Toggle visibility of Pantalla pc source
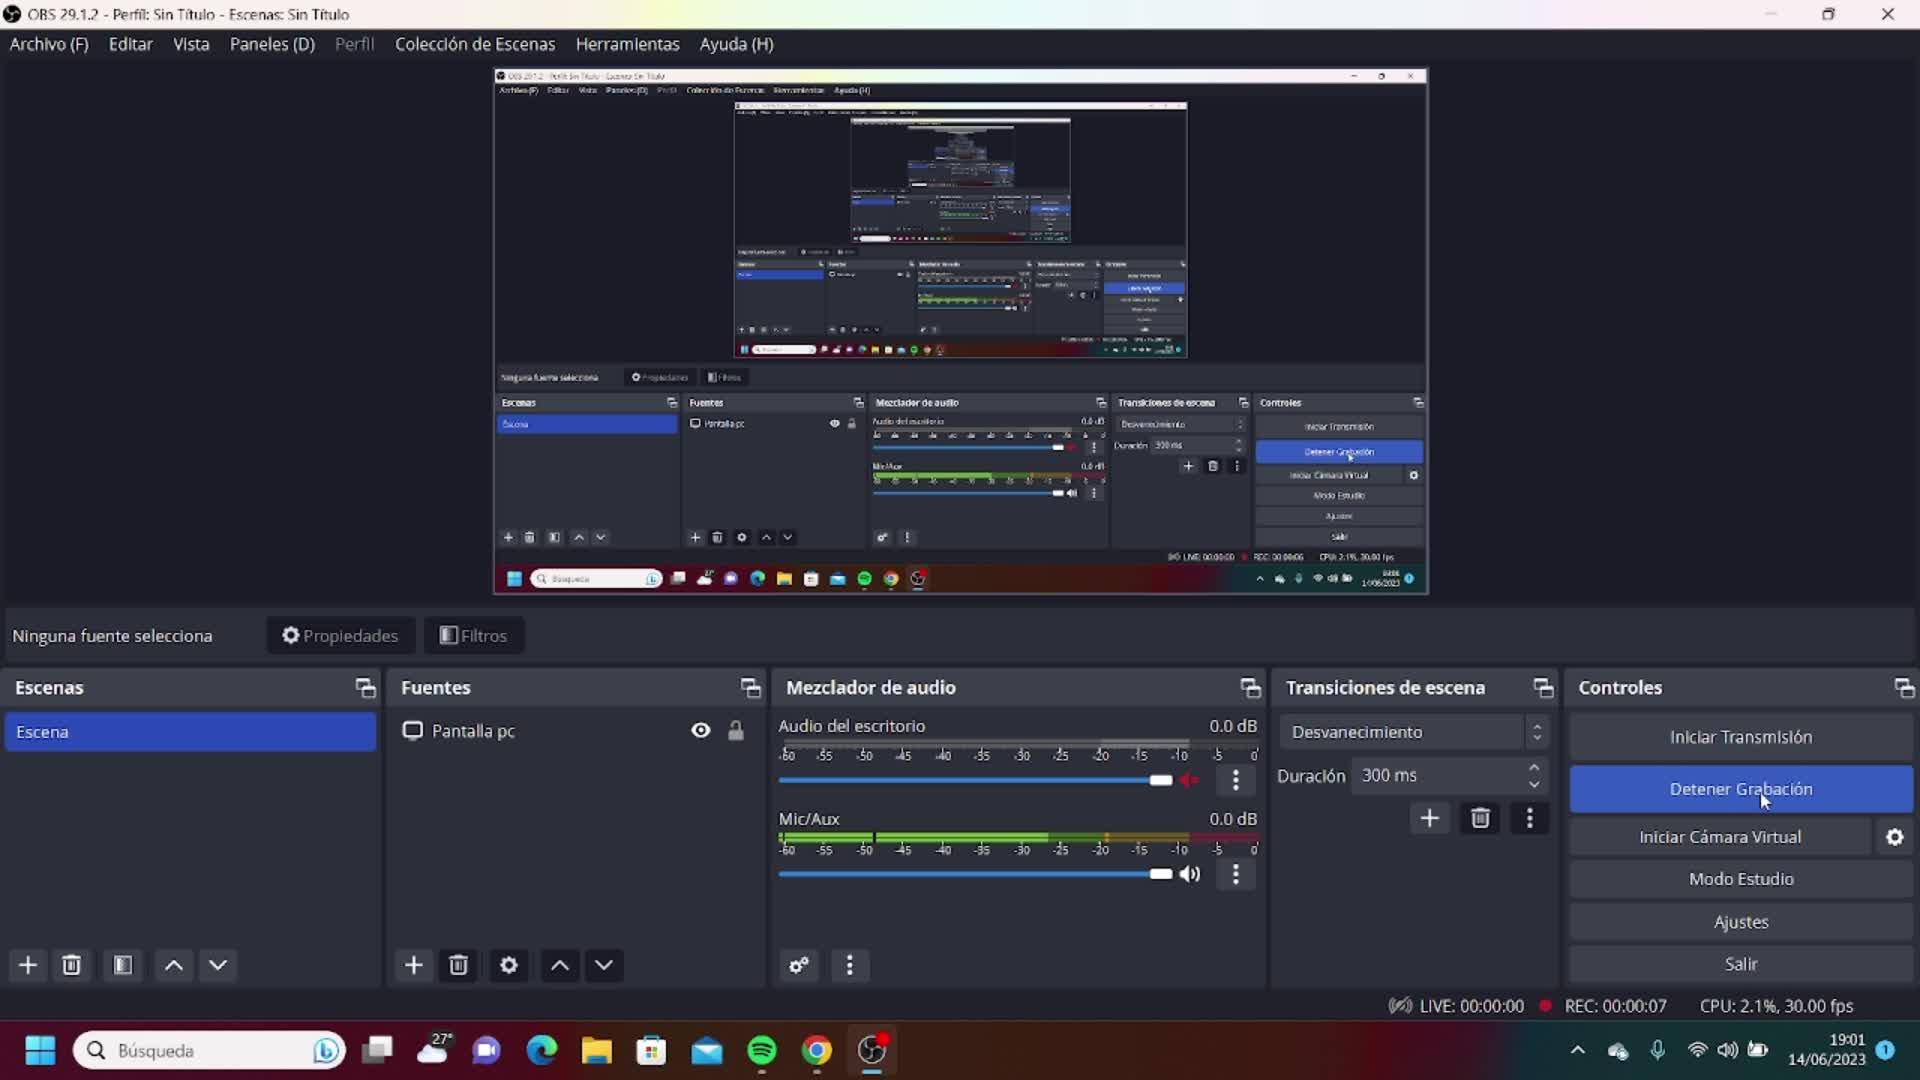Viewport: 1920px width, 1080px height. coord(701,731)
